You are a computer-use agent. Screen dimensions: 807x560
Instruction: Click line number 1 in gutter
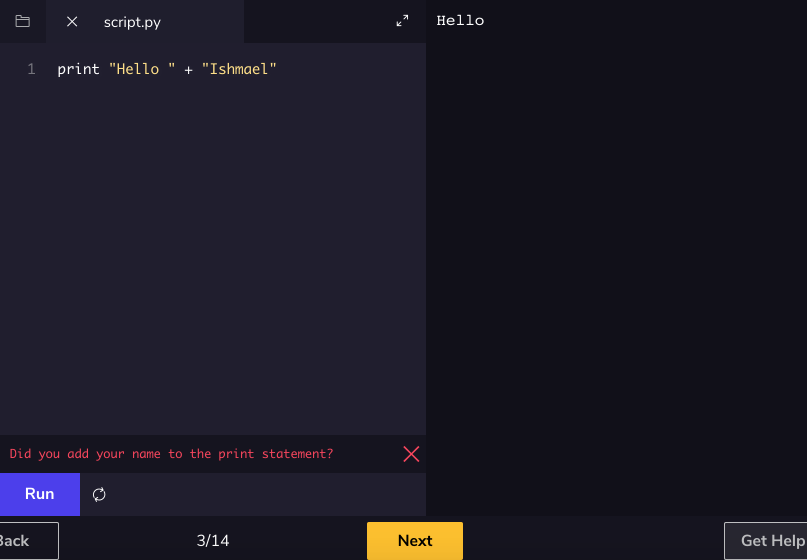tap(31, 69)
